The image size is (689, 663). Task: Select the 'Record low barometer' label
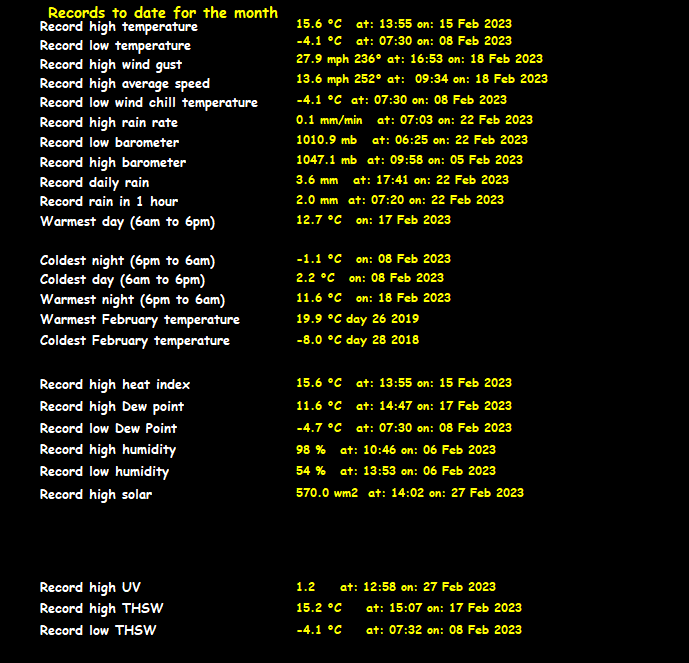[109, 143]
